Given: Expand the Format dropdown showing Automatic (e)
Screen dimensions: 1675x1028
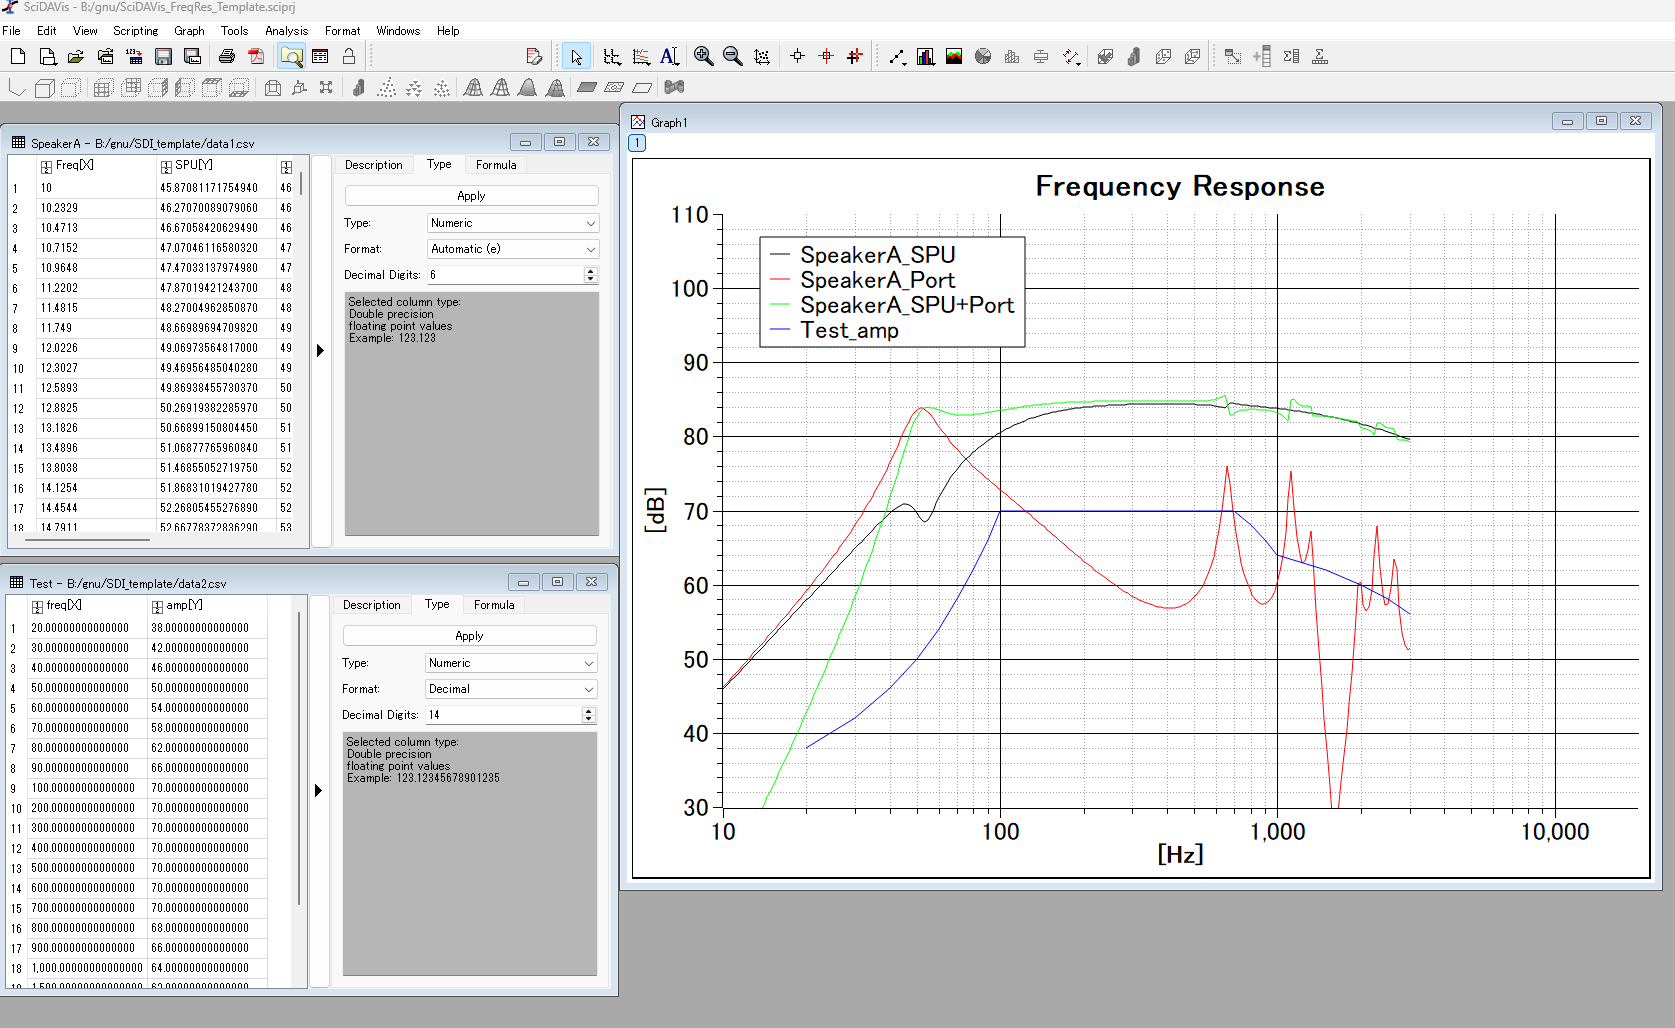Looking at the screenshot, I should click(x=513, y=249).
